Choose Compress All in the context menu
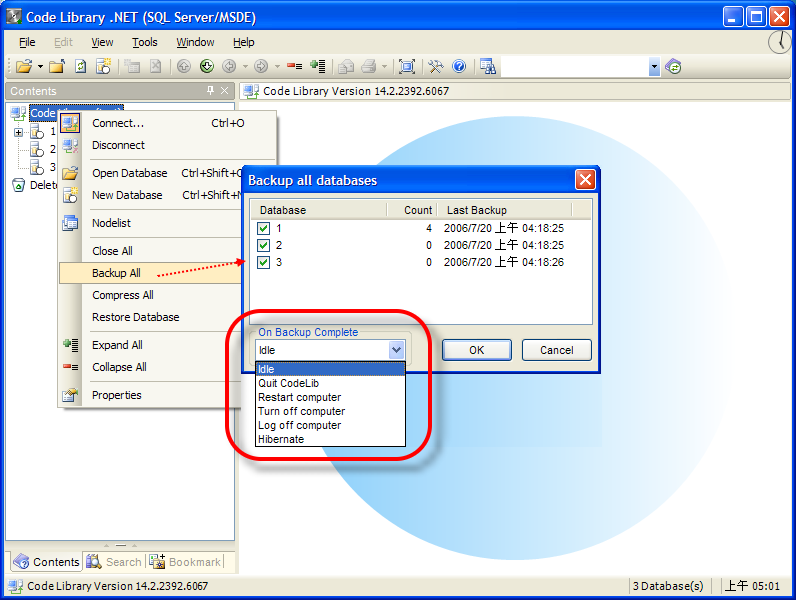The width and height of the screenshot is (796, 600). click(x=151, y=295)
